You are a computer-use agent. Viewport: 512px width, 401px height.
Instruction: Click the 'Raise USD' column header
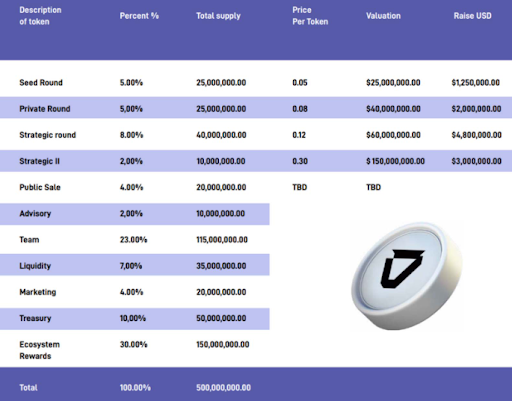click(473, 16)
